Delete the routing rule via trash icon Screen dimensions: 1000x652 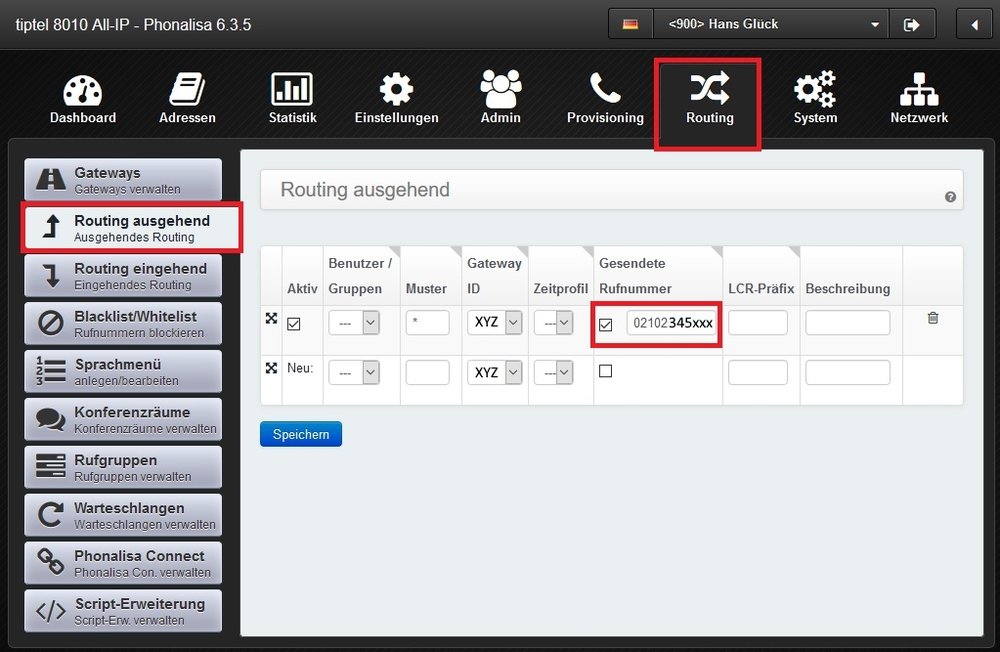click(933, 318)
